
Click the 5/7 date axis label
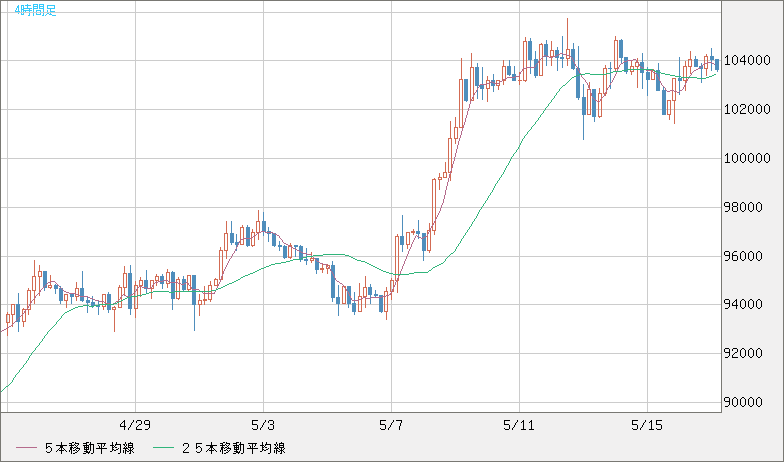click(391, 426)
